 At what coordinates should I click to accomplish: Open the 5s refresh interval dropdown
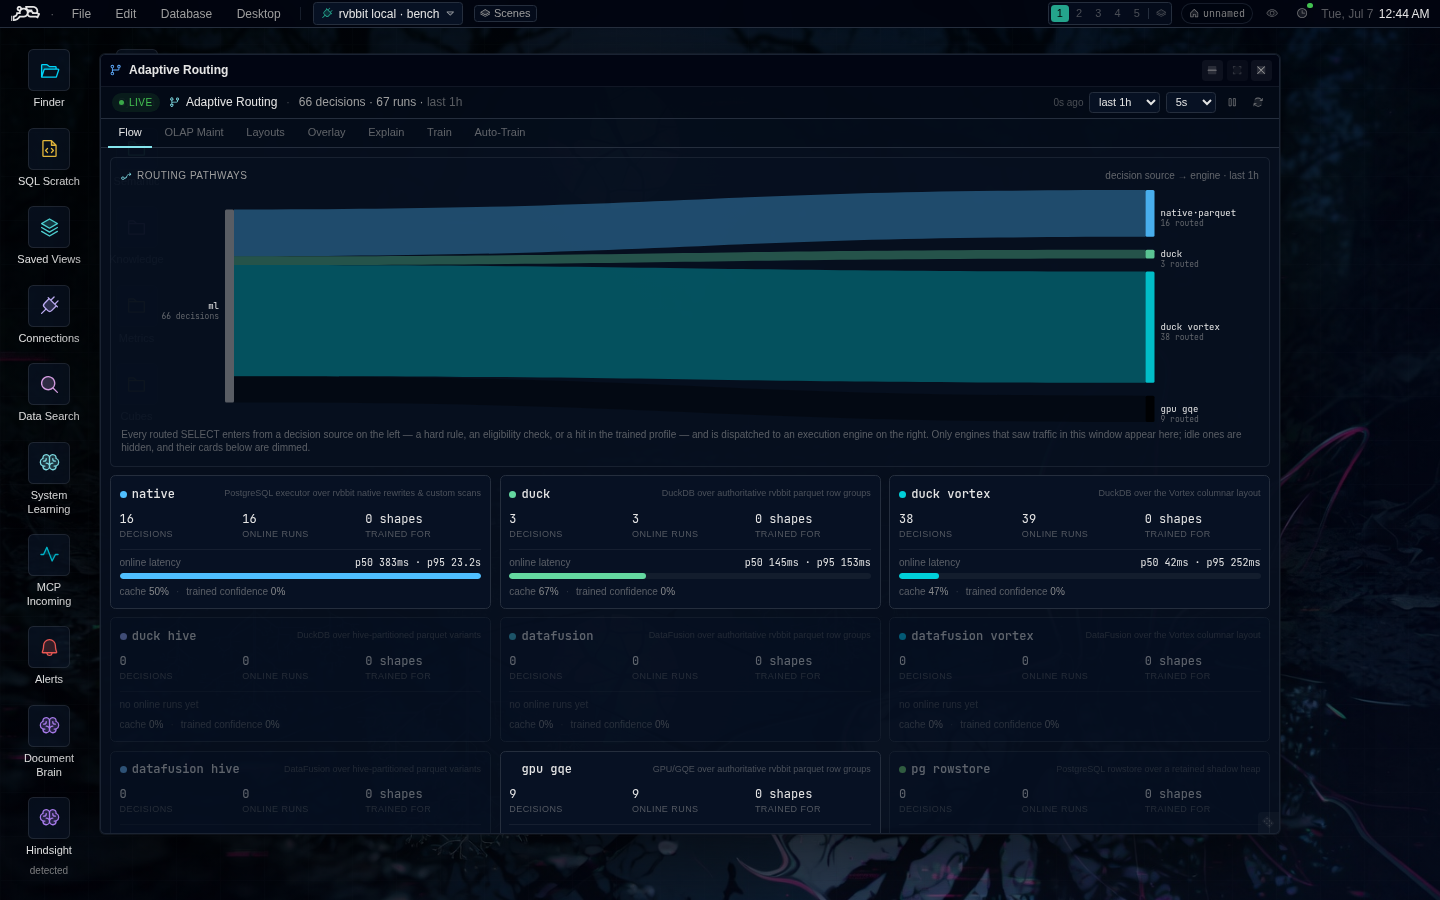[1190, 102]
